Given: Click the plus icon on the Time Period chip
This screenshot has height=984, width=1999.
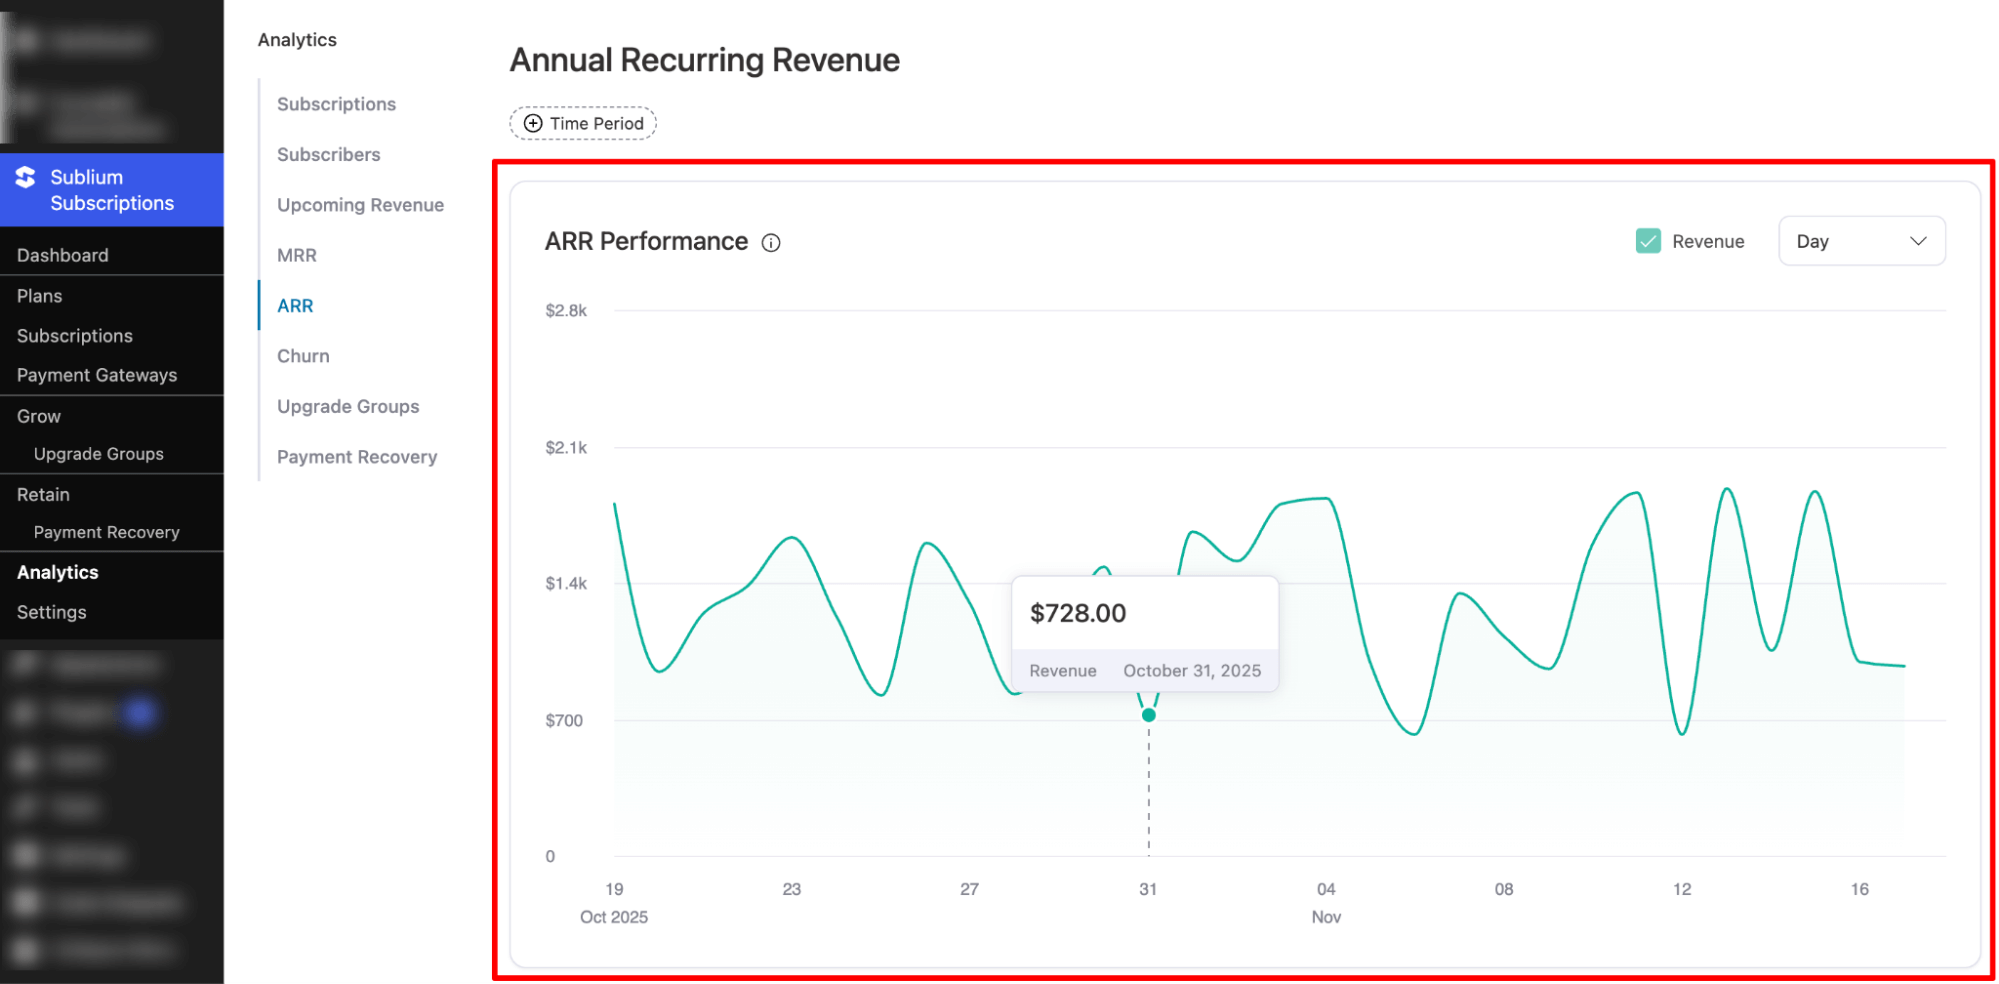Looking at the screenshot, I should (x=533, y=123).
